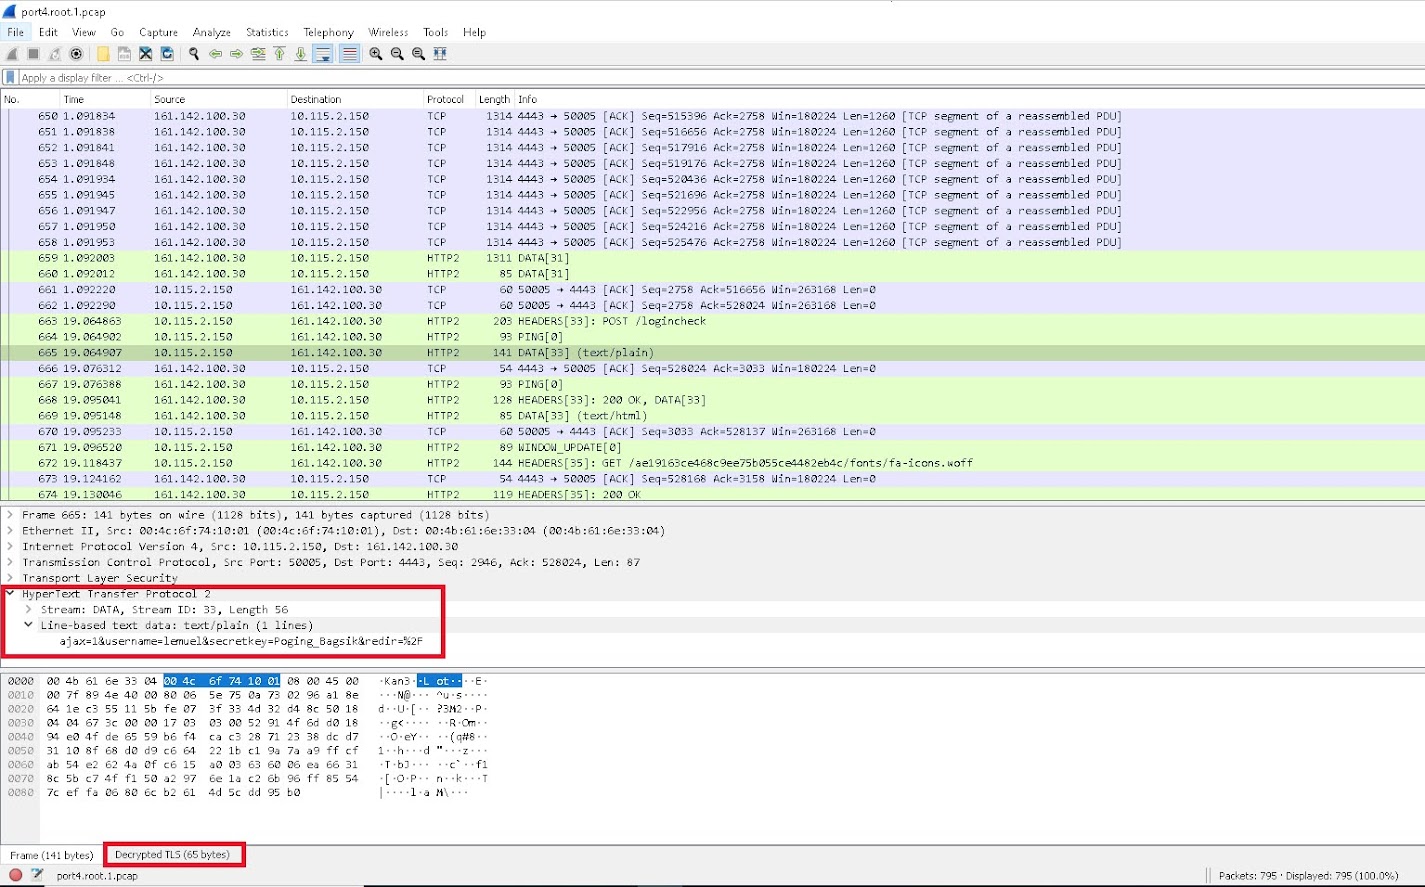This screenshot has width=1425, height=887.
Task: Zoom in the packet text
Action: coord(376,54)
